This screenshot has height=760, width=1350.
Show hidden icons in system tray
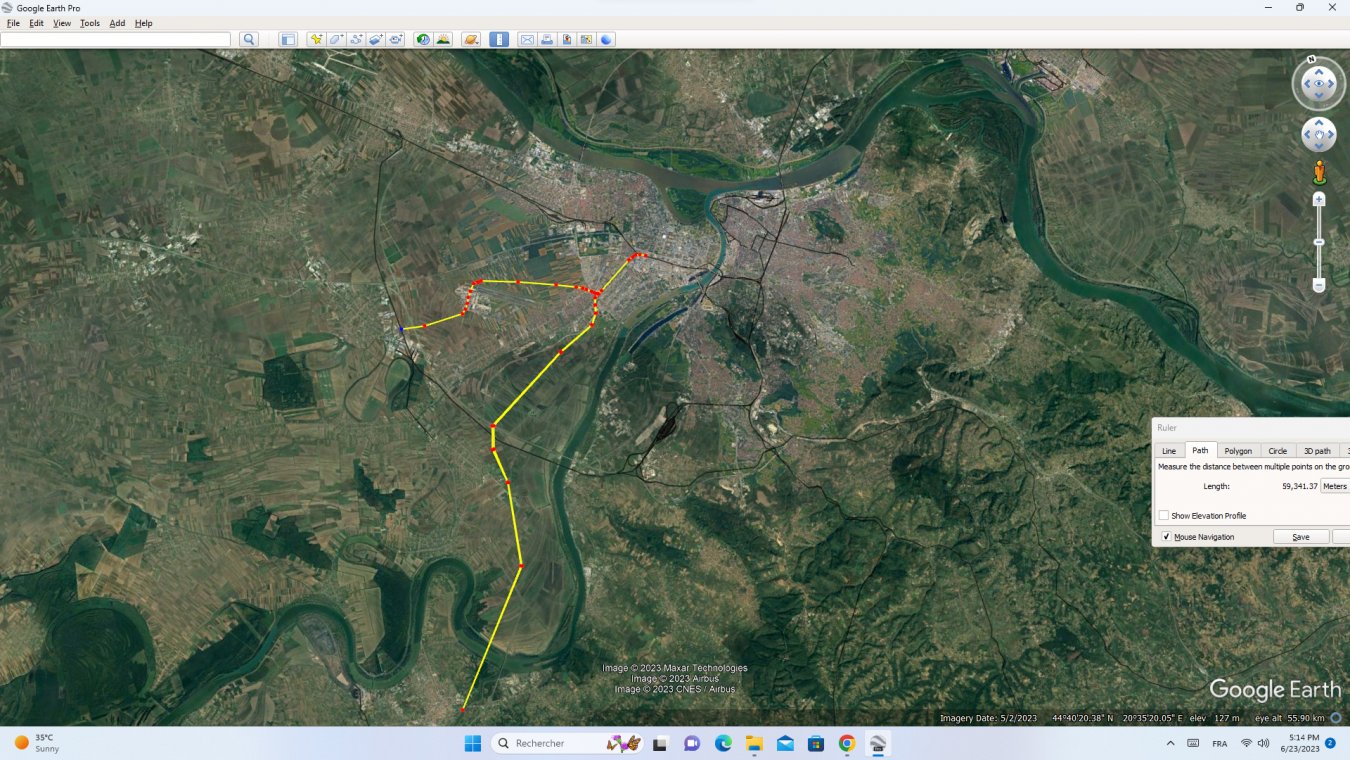1170,744
